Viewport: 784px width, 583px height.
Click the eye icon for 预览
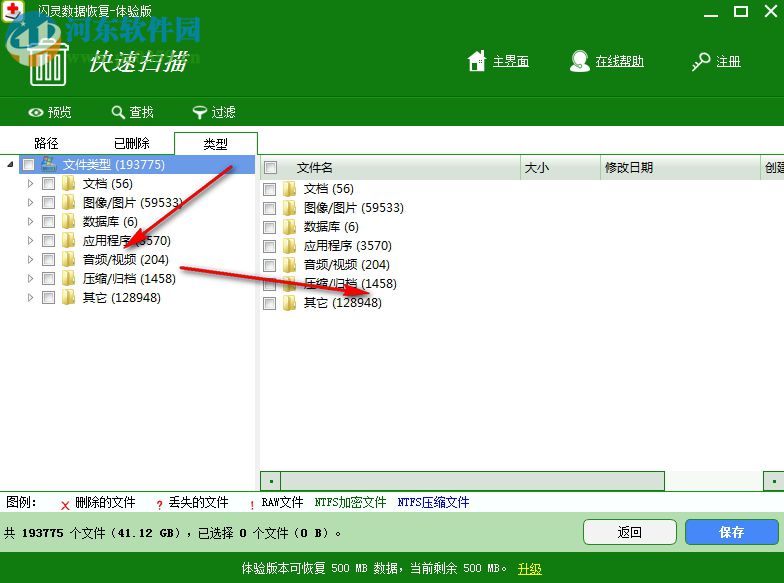[36, 112]
